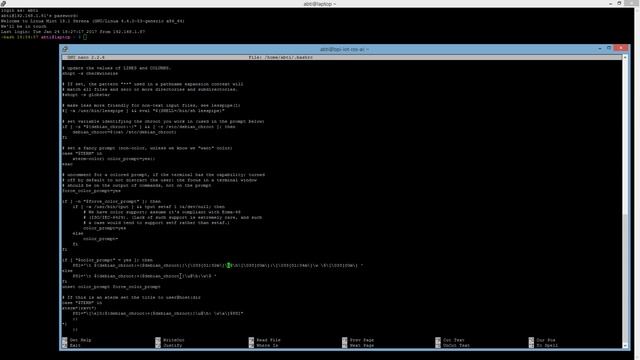
Task: Click the indented 'color_prompt=yes' line
Action: pyautogui.click(x=104, y=228)
